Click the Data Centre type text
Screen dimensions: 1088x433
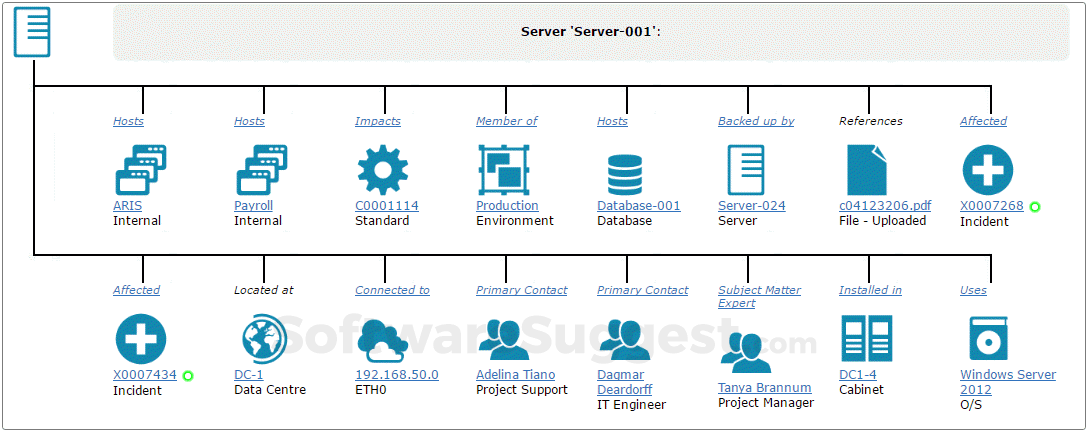click(270, 390)
